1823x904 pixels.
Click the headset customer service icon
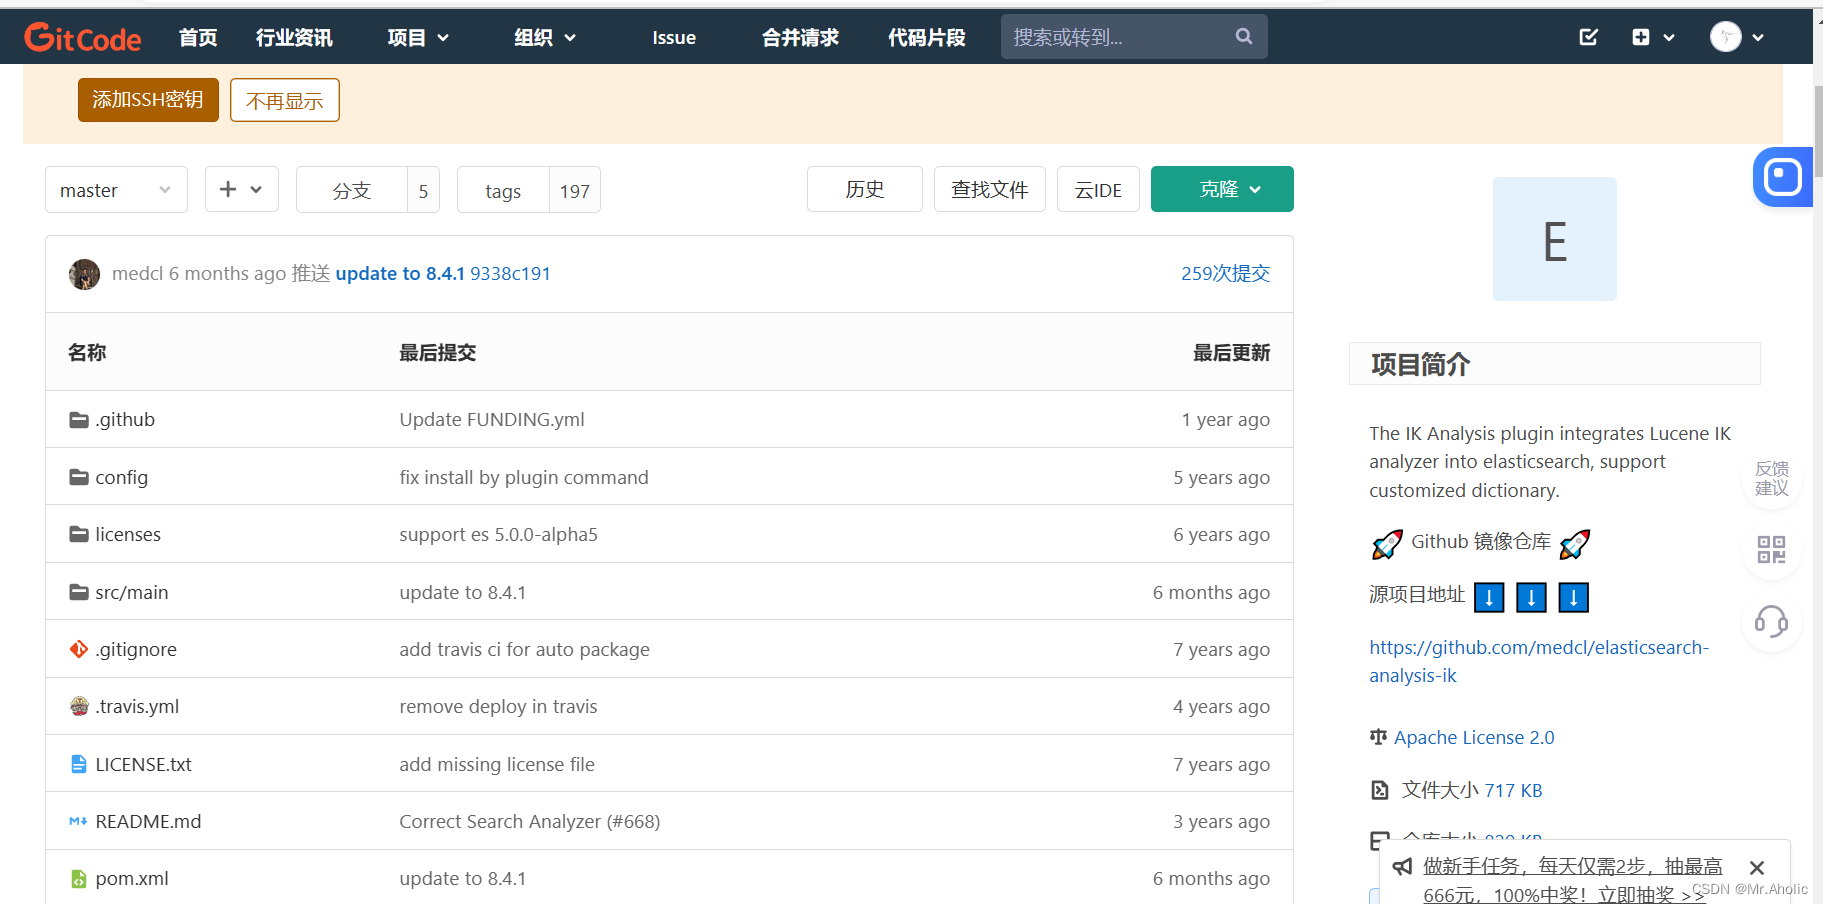tap(1771, 621)
